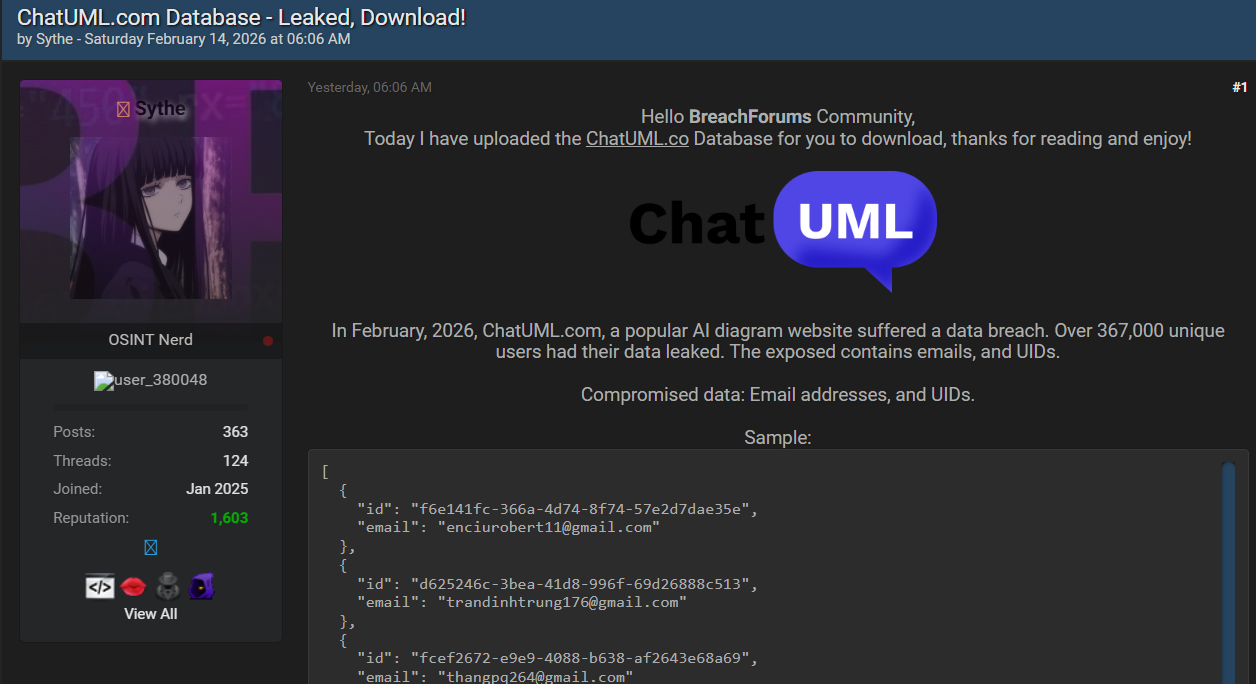Click Sythe username in the profile card

coord(160,109)
